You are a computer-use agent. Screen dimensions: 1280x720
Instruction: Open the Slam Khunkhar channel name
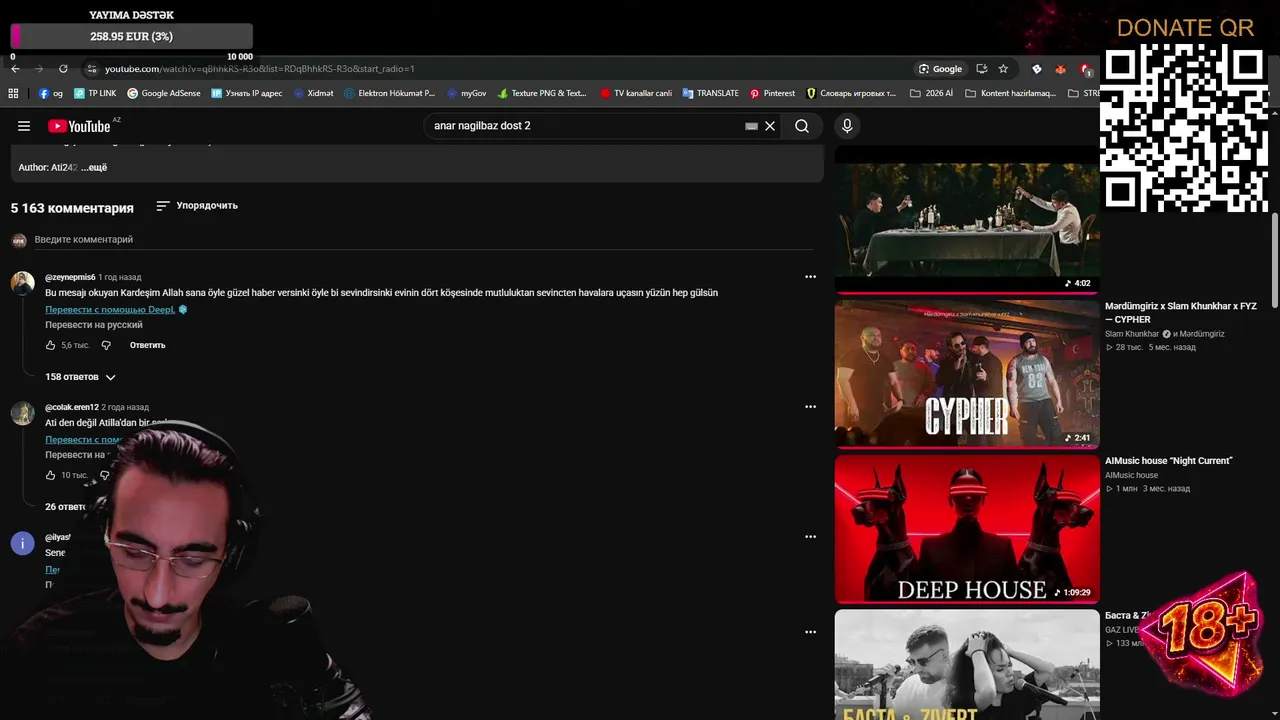click(1132, 334)
